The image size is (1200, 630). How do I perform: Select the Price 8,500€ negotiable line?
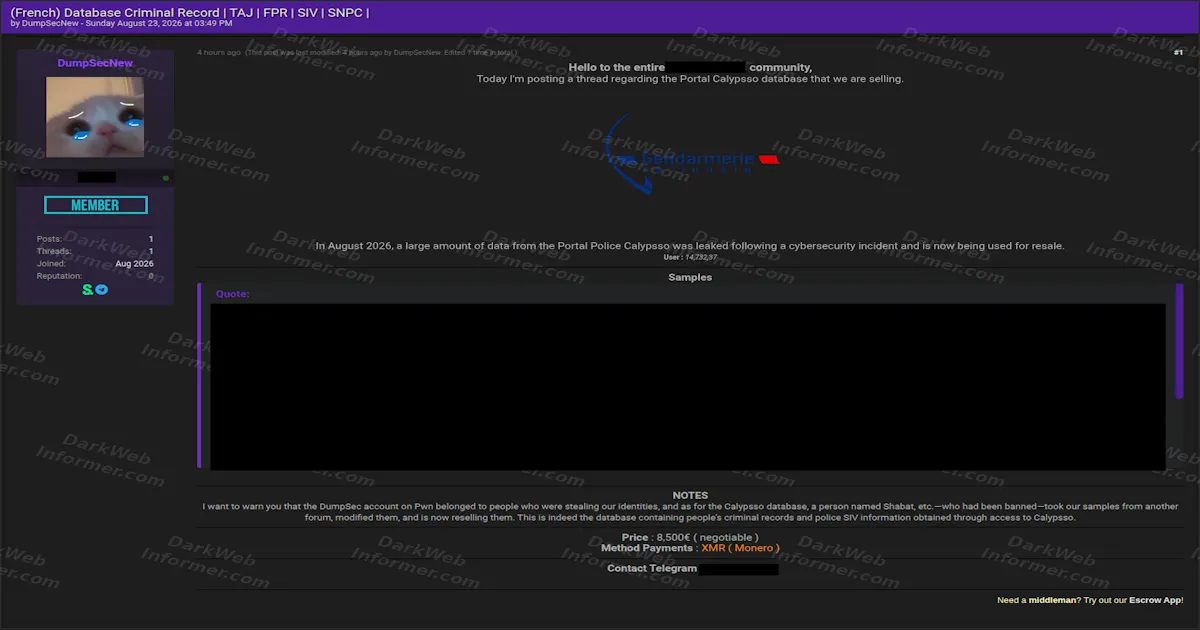690,538
